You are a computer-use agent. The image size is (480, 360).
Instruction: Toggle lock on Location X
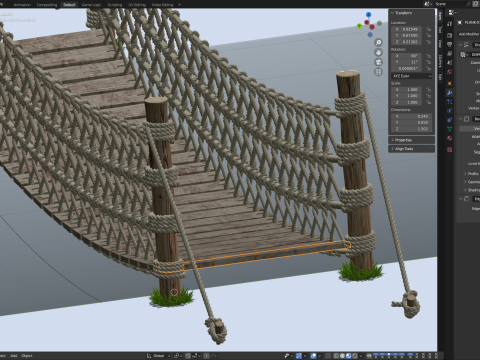(x=428, y=29)
